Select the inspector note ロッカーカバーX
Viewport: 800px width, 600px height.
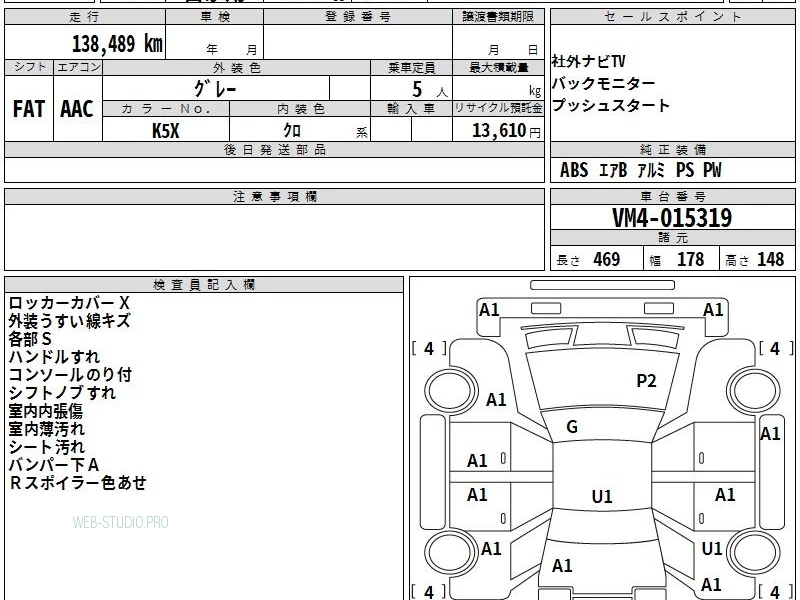pos(69,303)
